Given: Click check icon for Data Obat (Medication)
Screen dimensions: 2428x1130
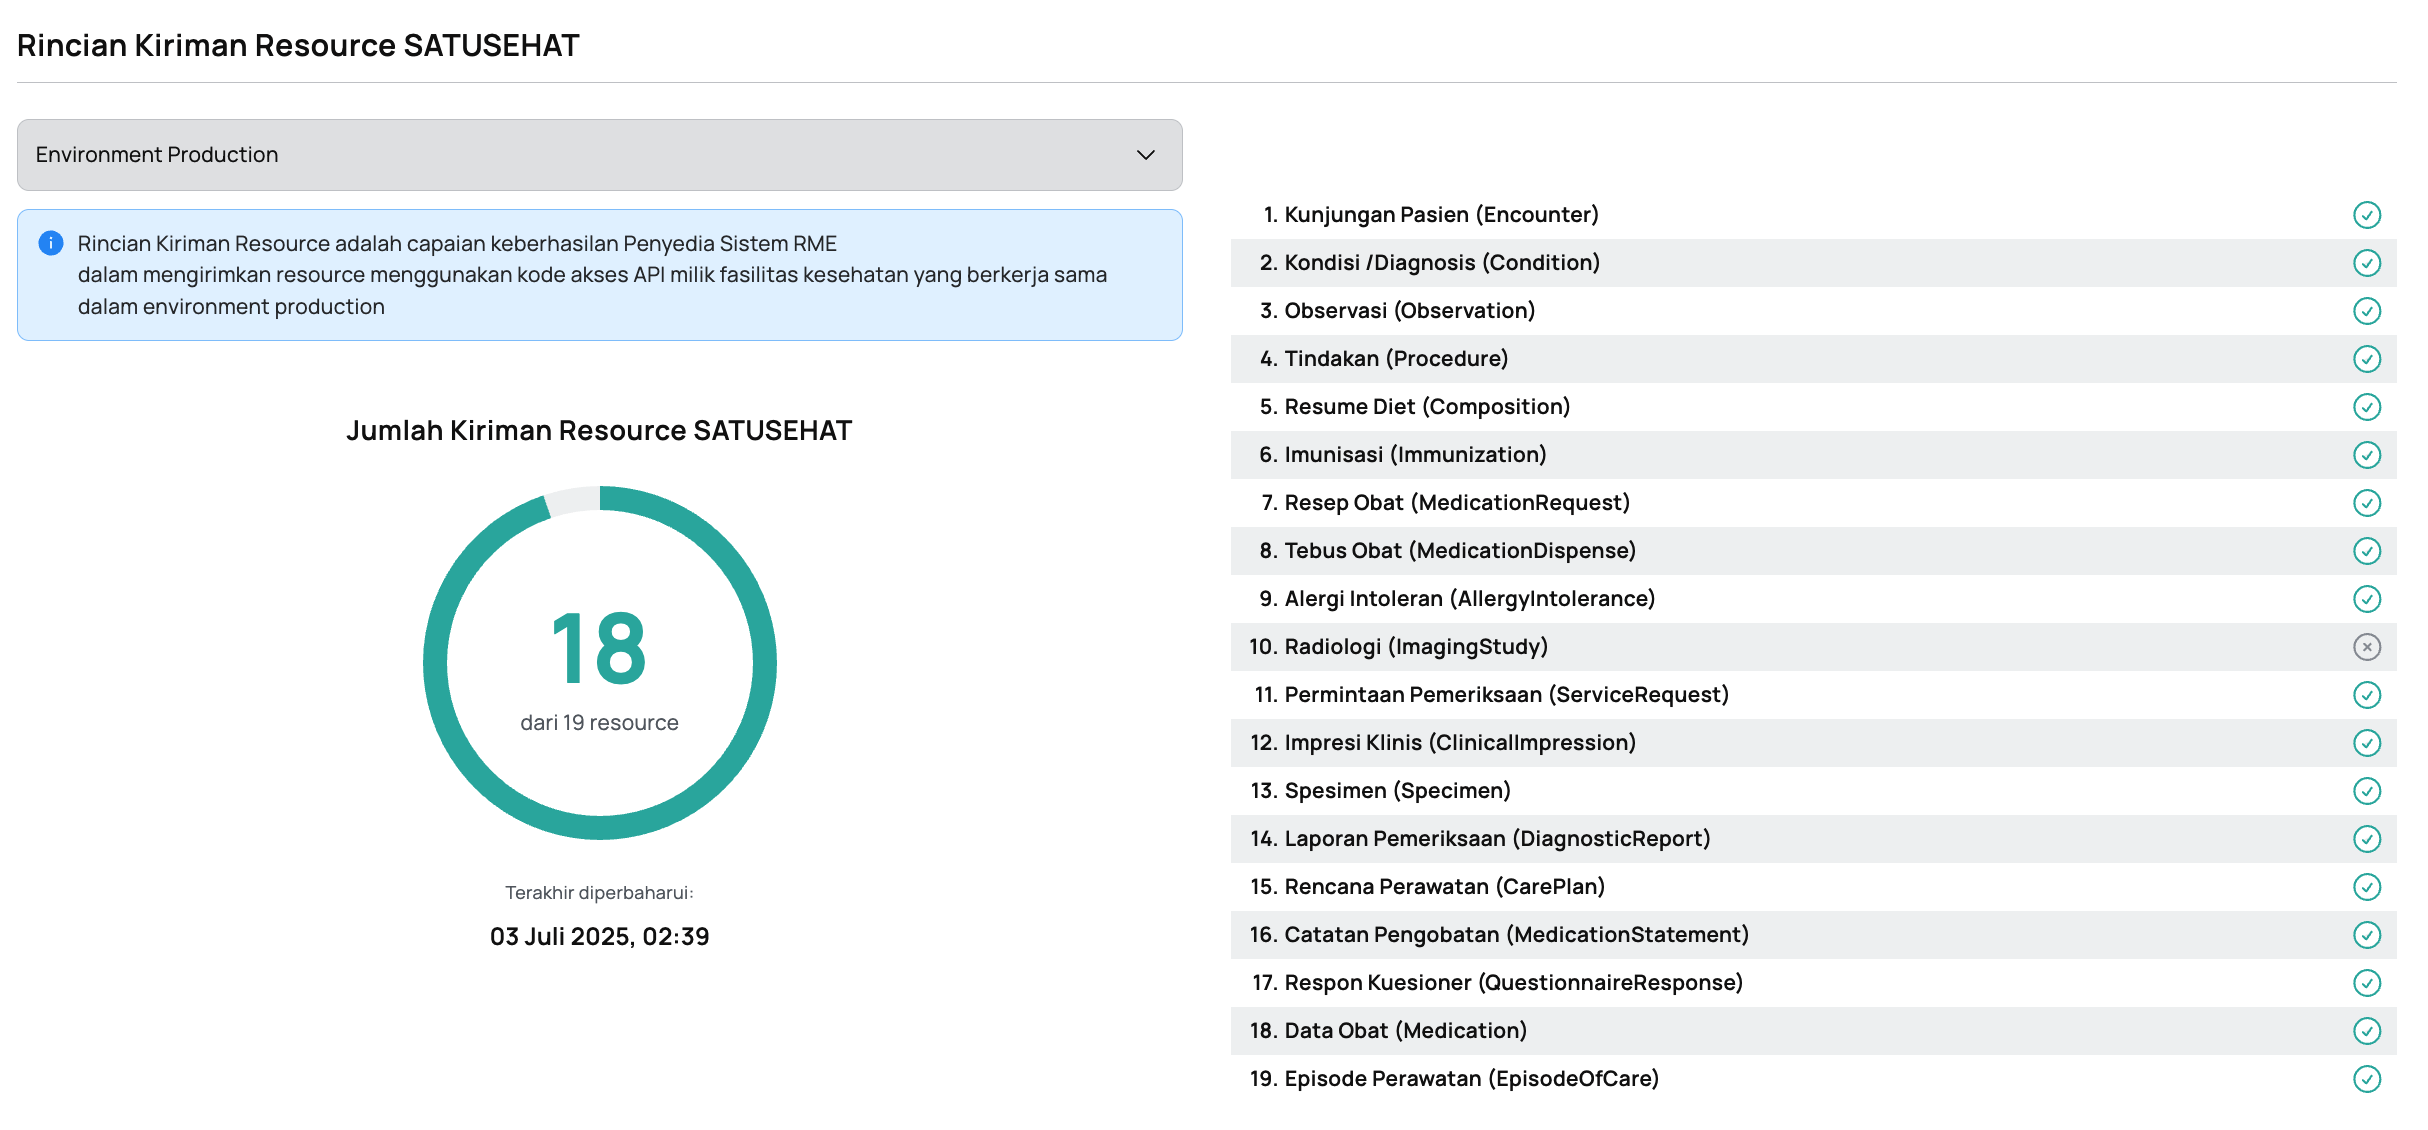Looking at the screenshot, I should pos(2366,1031).
